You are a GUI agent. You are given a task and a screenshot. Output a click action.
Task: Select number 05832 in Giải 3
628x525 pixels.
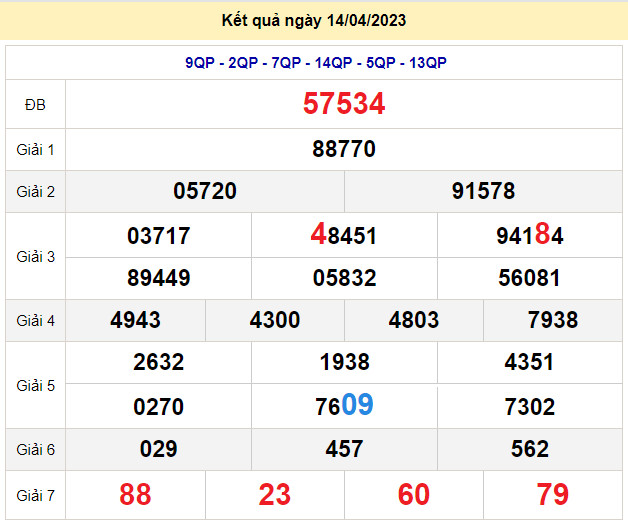pyautogui.click(x=344, y=278)
